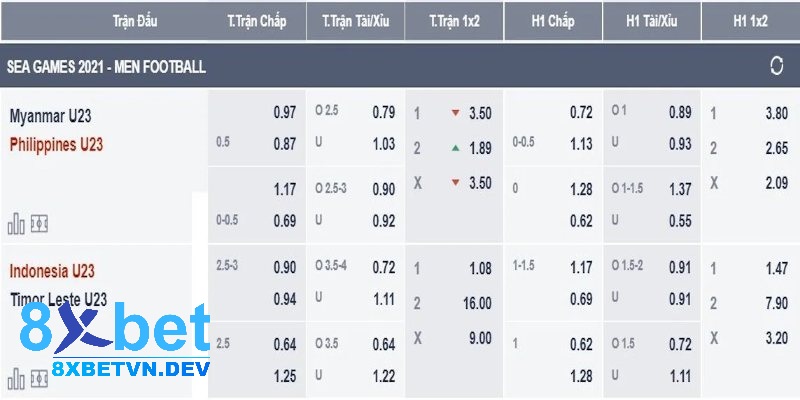Choose H1 1x2 draw odds 2.09

point(777,183)
